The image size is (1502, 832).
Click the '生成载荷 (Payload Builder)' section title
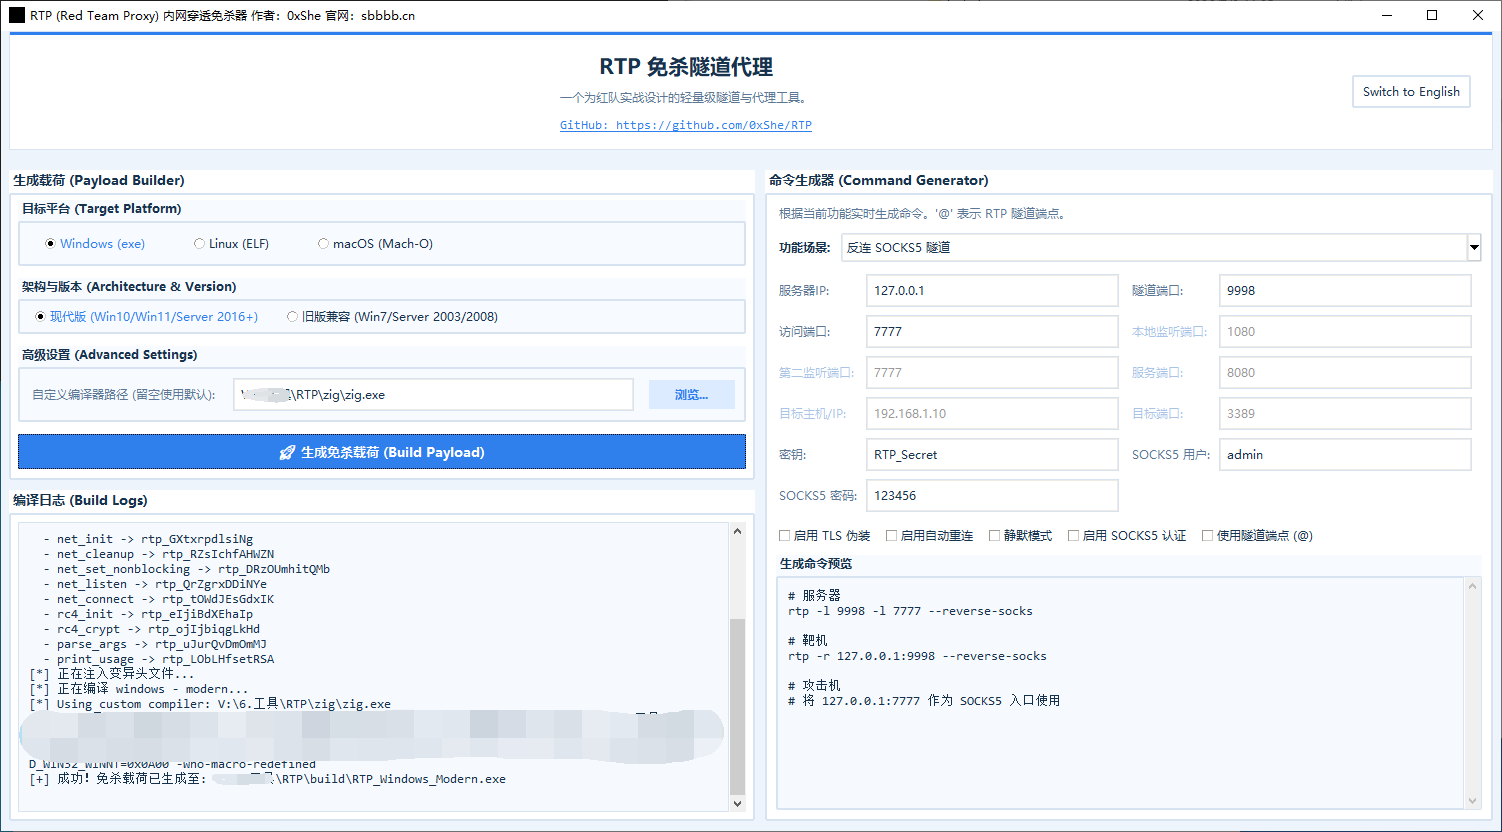(x=99, y=181)
